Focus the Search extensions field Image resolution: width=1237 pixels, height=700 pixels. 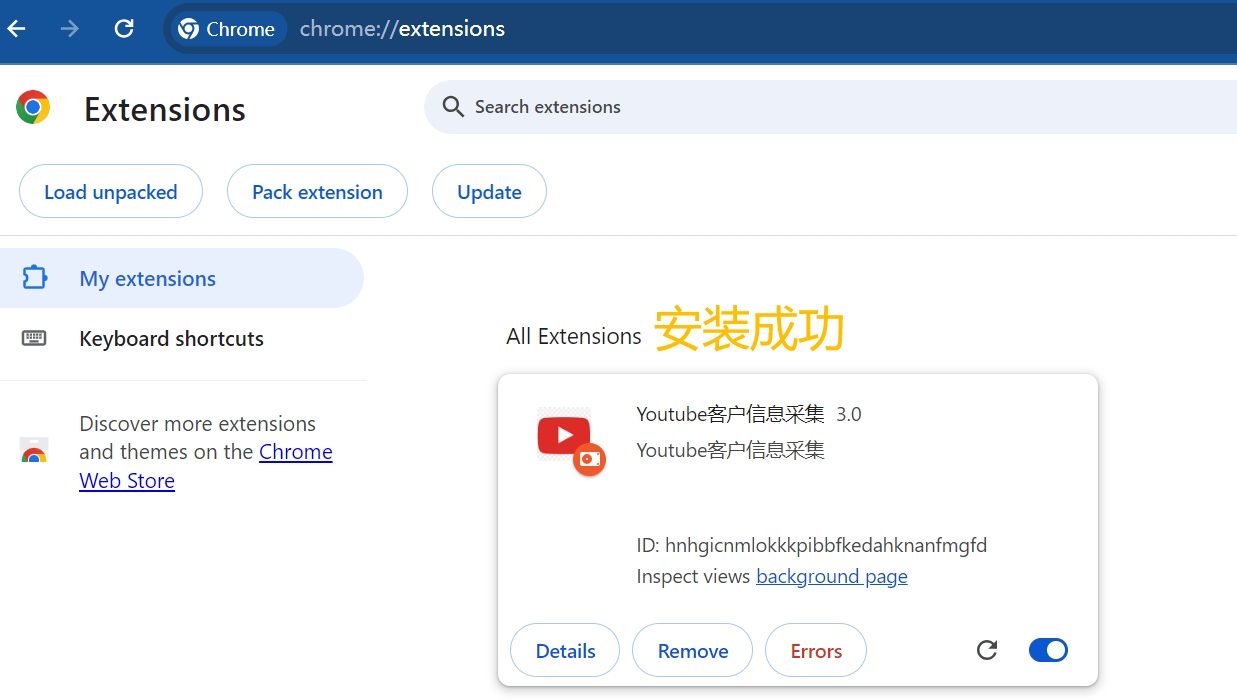coord(830,107)
